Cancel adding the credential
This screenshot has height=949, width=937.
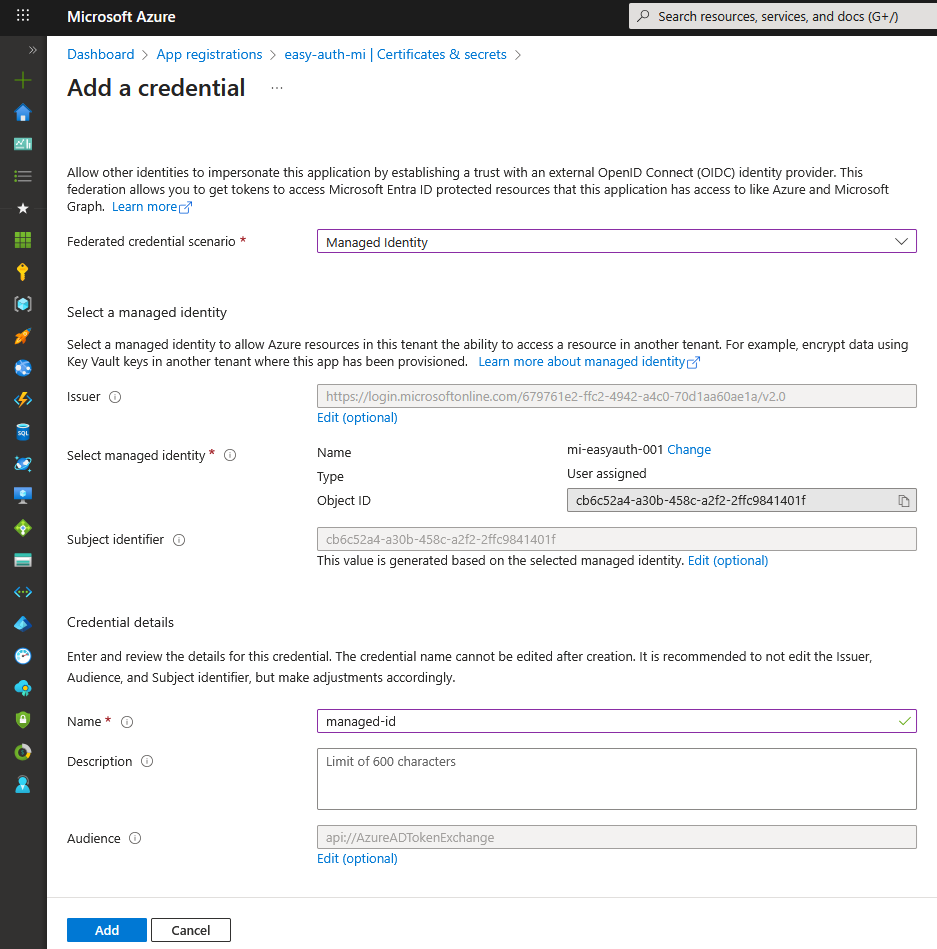click(191, 930)
